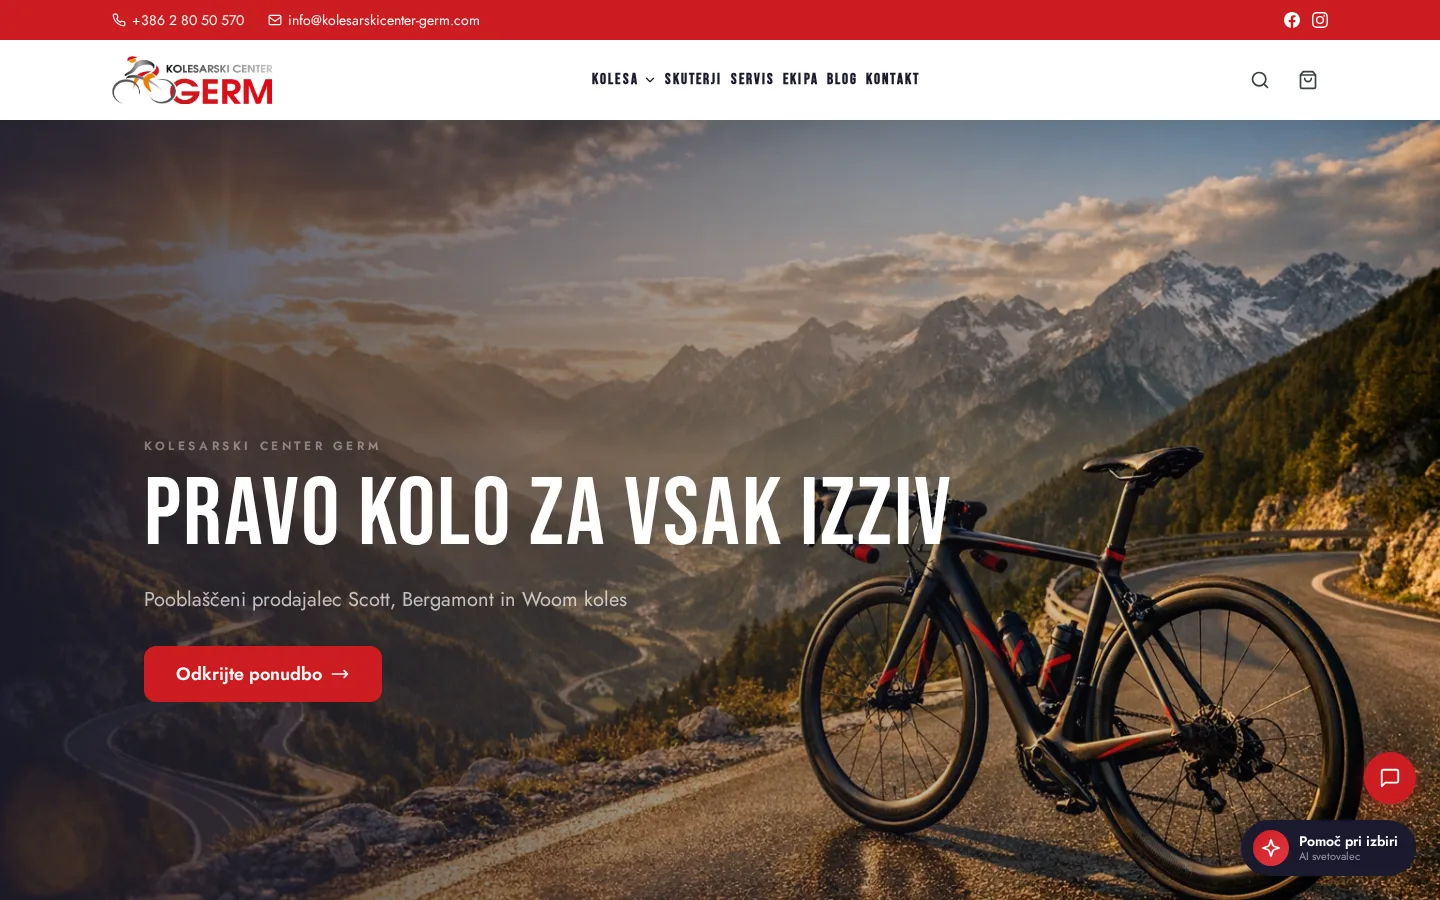Image resolution: width=1440 pixels, height=900 pixels.
Task: Go to the Skuterji menu item
Action: coord(693,80)
